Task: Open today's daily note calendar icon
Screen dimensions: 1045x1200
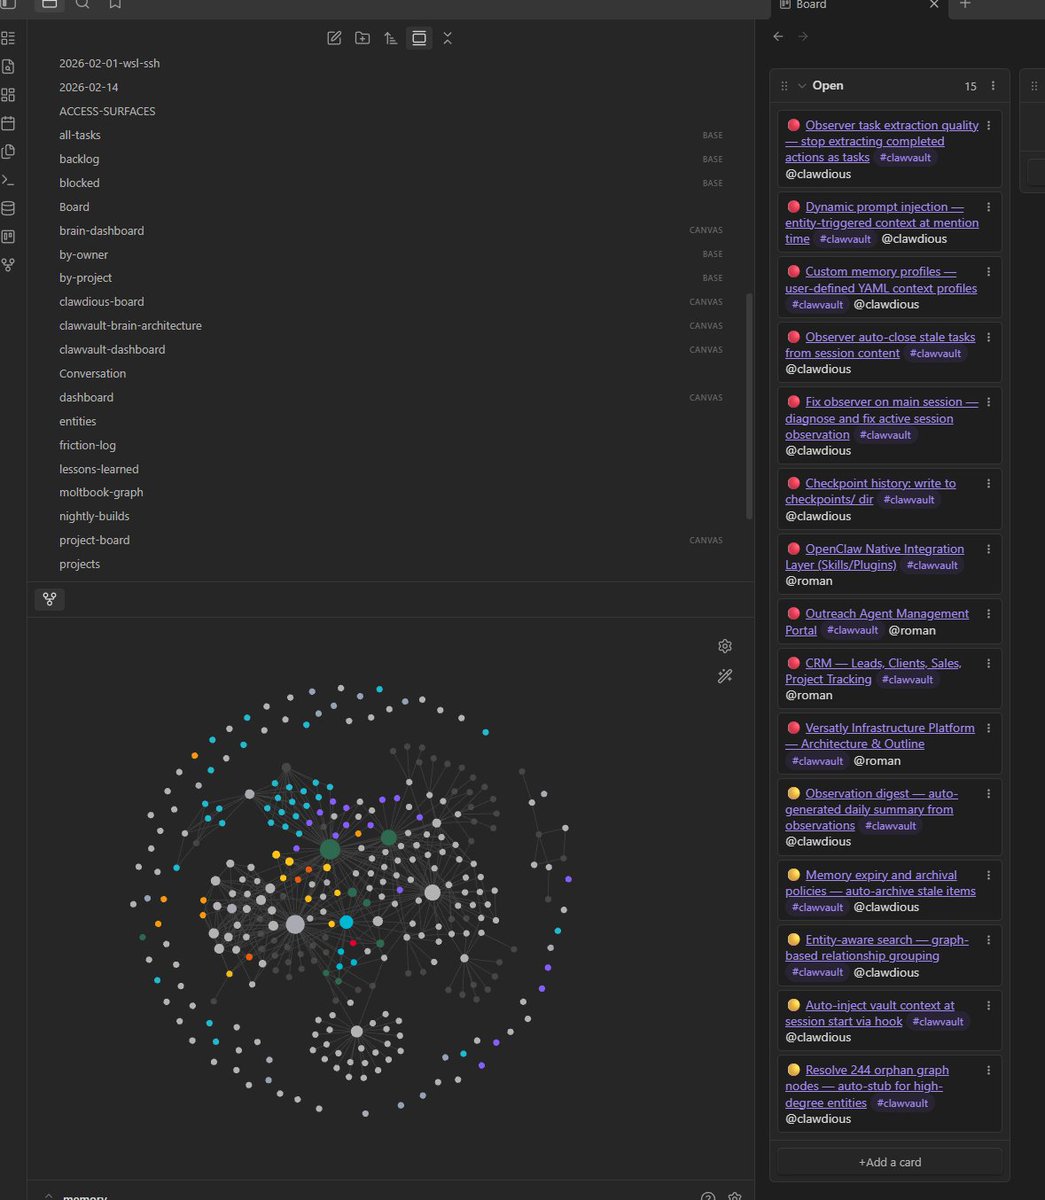Action: [x=8, y=123]
